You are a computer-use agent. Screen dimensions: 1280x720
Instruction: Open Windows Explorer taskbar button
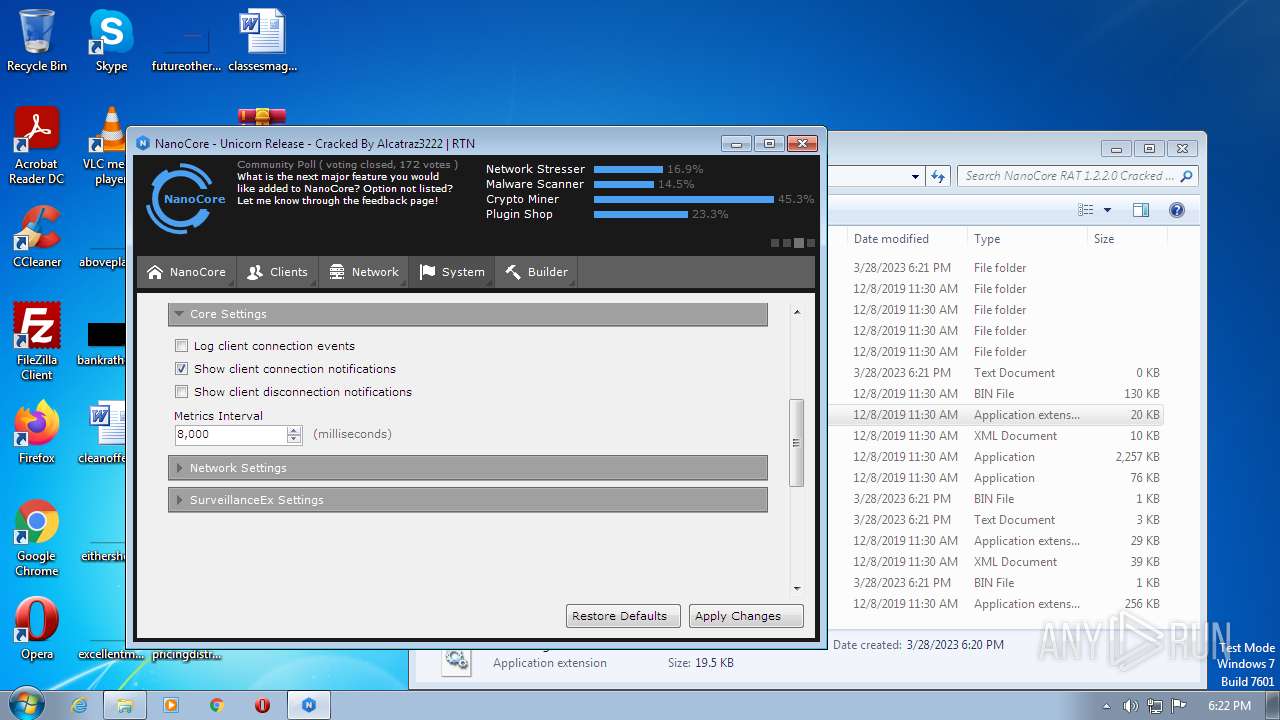coord(125,705)
